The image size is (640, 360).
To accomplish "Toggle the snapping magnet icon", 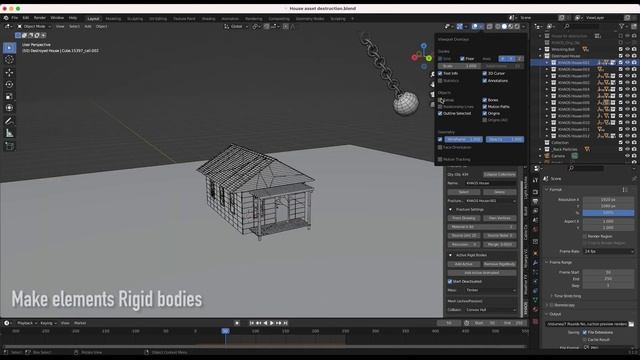I will click(x=267, y=27).
